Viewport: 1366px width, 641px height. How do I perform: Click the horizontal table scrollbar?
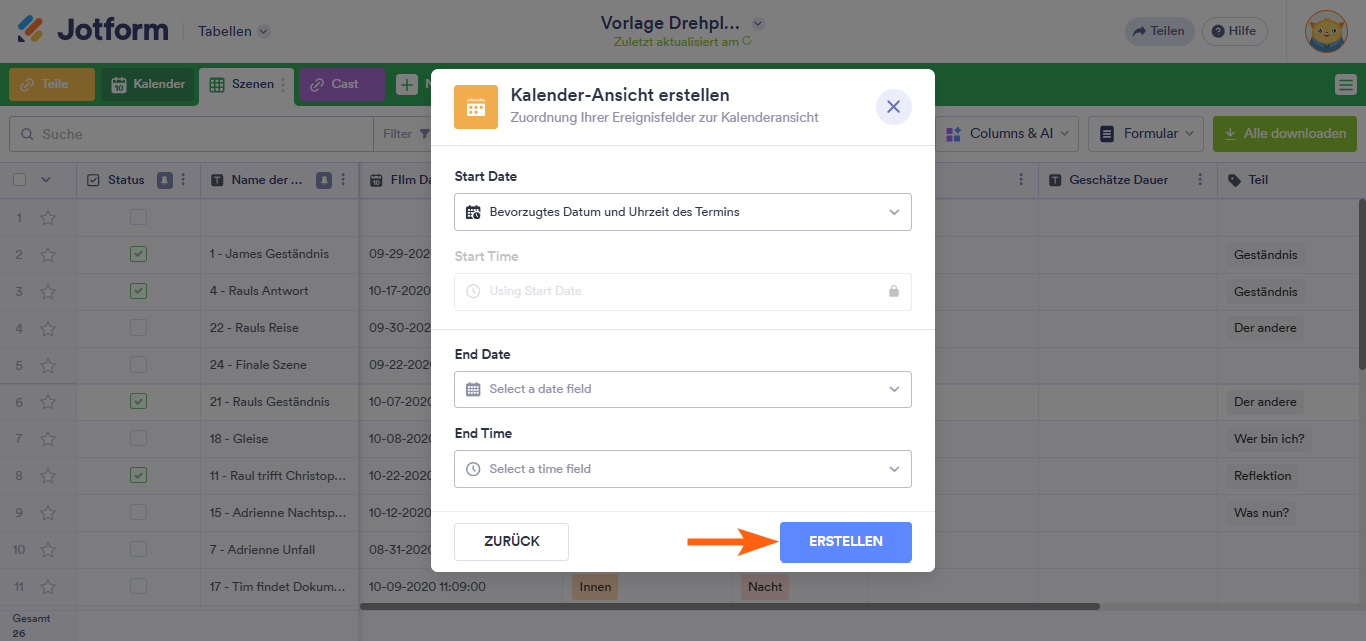tap(730, 606)
